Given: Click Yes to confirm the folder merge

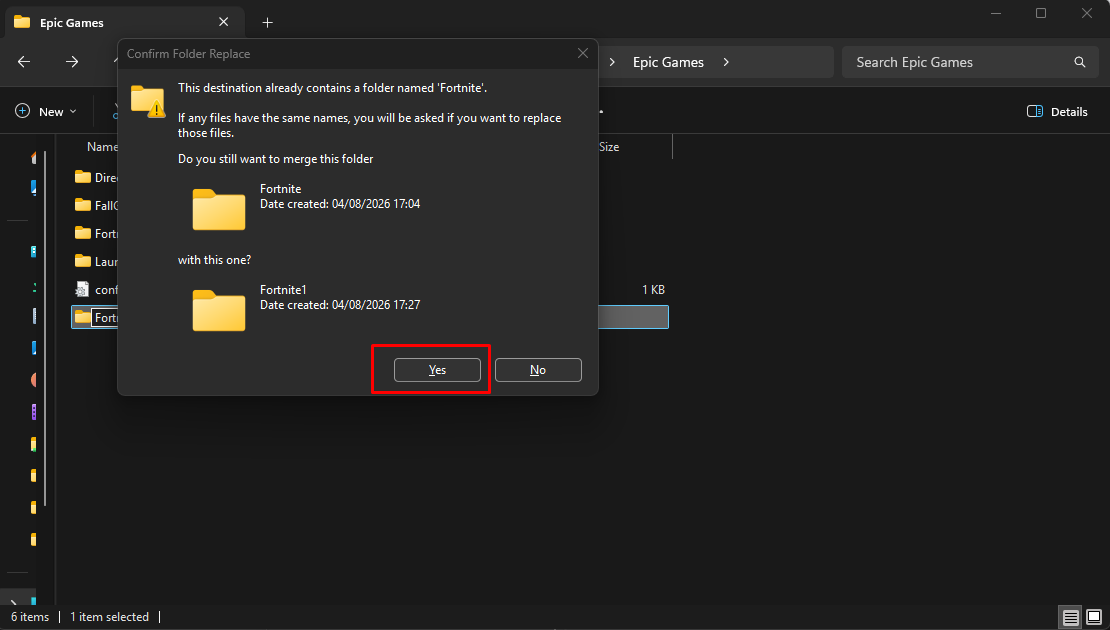Looking at the screenshot, I should [437, 370].
